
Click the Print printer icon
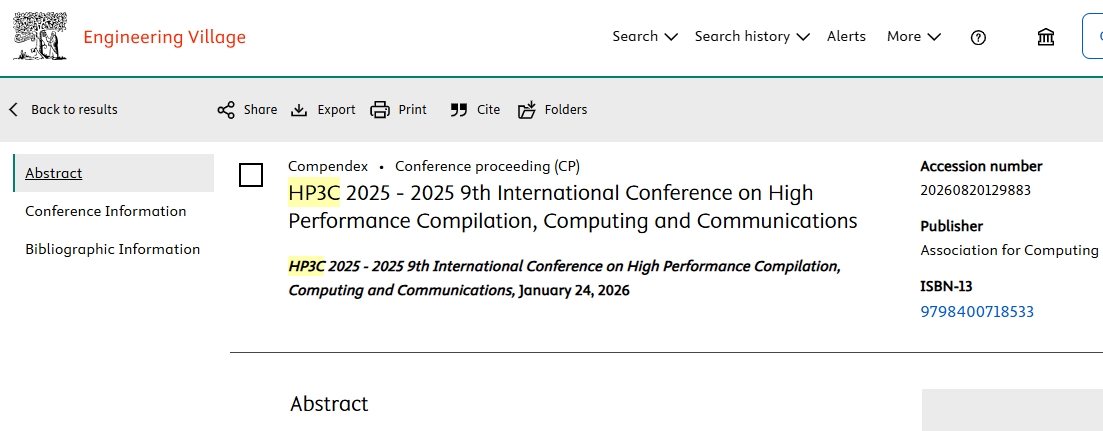[x=380, y=110]
